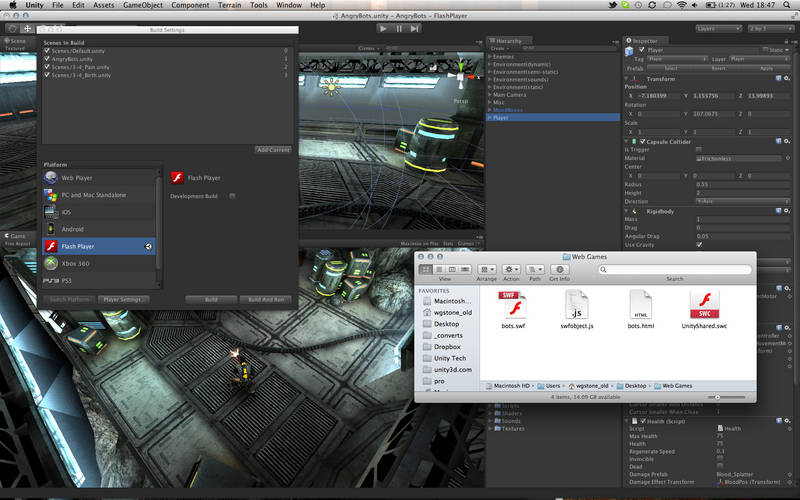
Task: Switch Finder to icon view
Action: point(426,269)
